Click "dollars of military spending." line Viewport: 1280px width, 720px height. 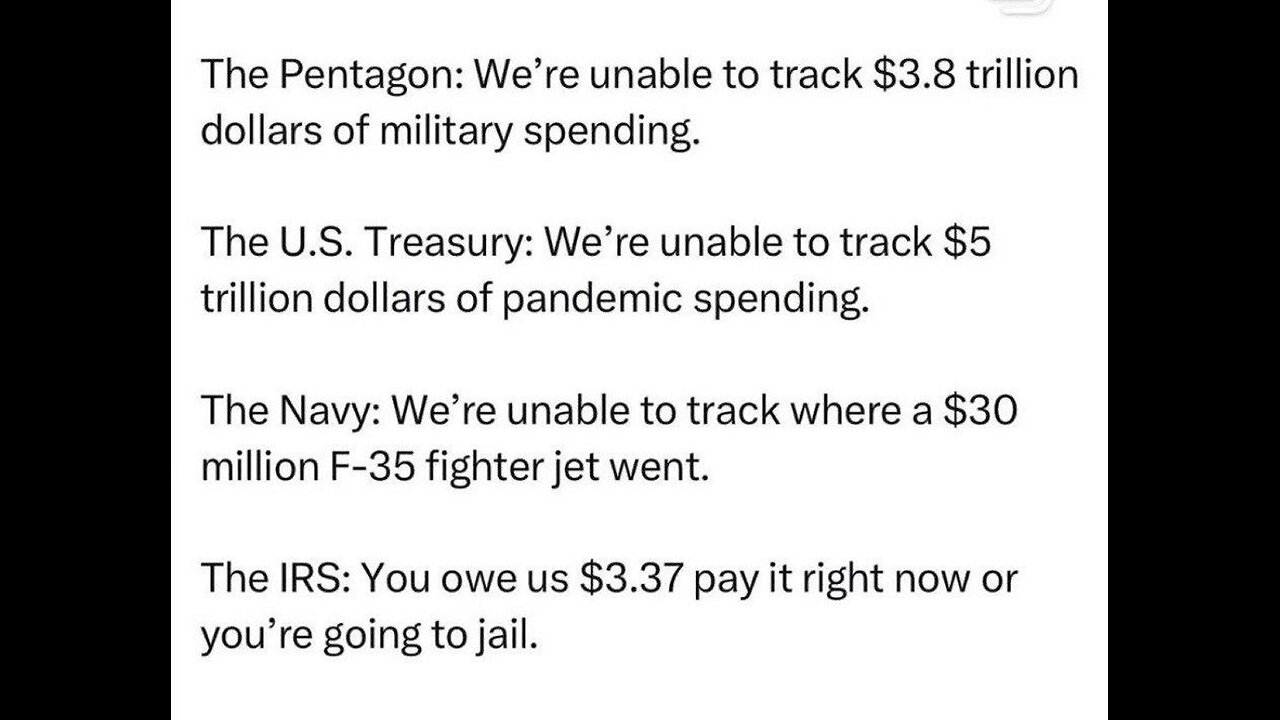(x=447, y=133)
